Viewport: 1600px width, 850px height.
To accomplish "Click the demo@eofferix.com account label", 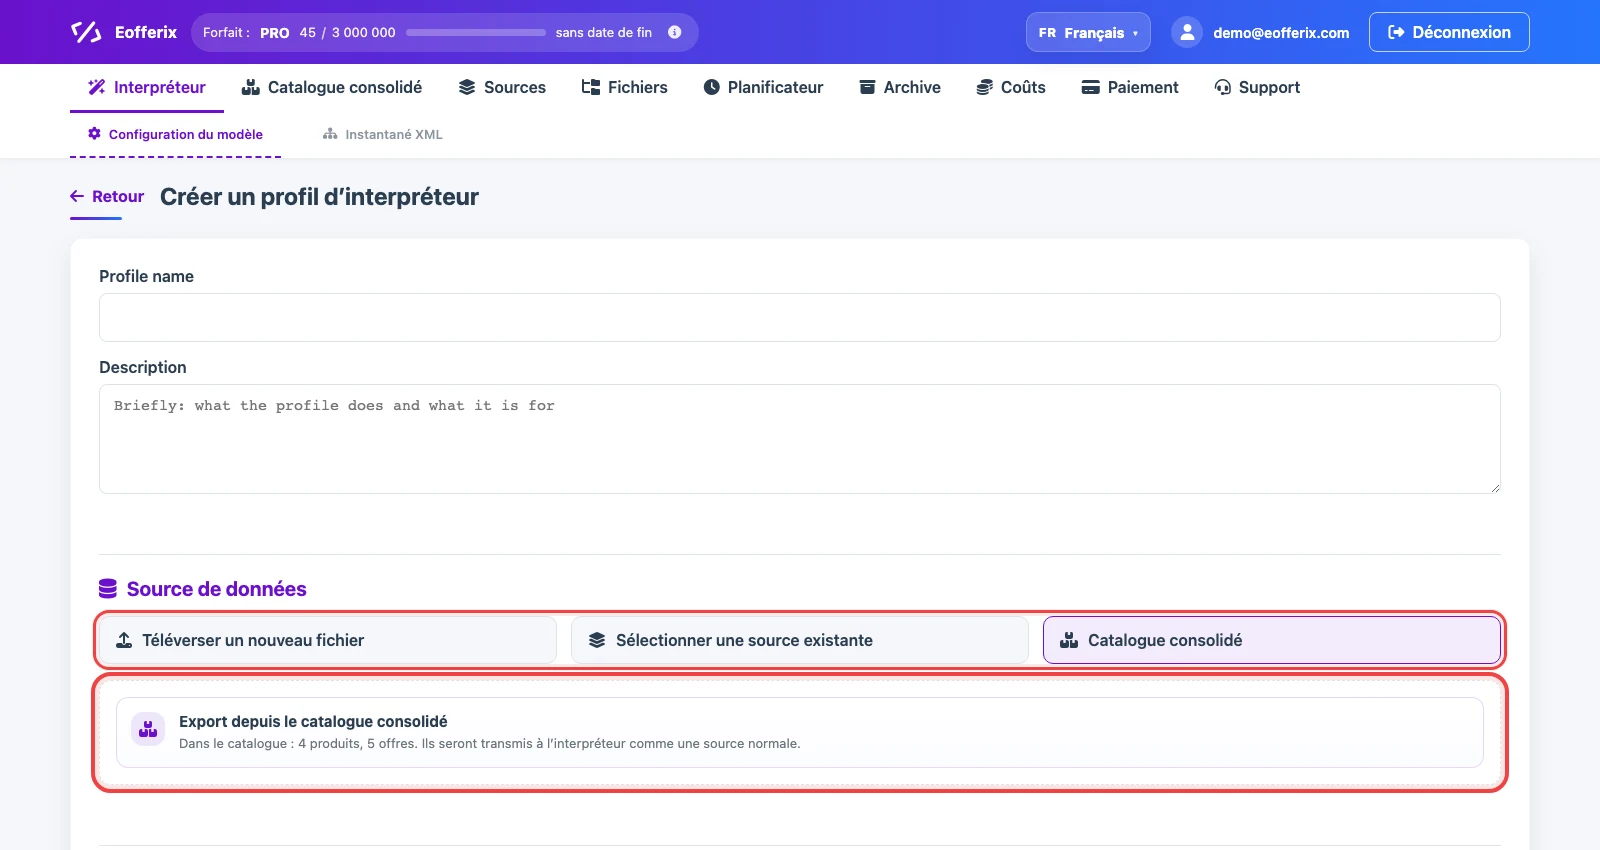I will pos(1281,33).
